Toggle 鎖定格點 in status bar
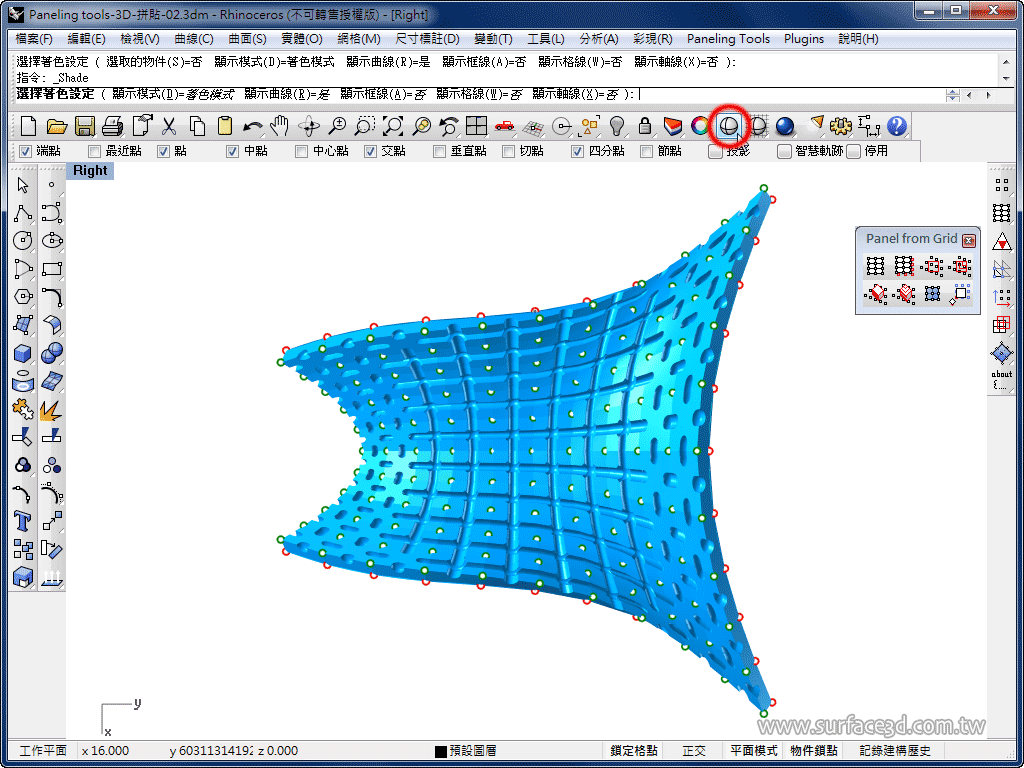Image resolution: width=1024 pixels, height=768 pixels. click(633, 751)
